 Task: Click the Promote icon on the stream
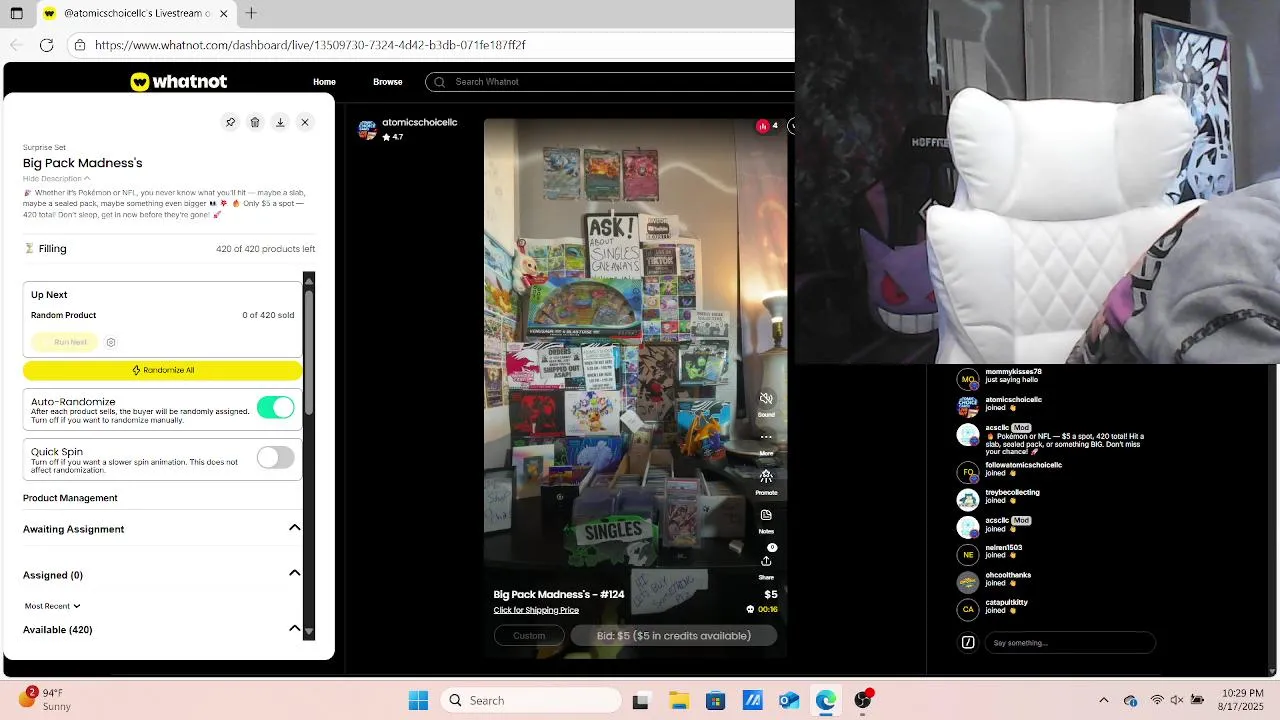click(x=766, y=476)
